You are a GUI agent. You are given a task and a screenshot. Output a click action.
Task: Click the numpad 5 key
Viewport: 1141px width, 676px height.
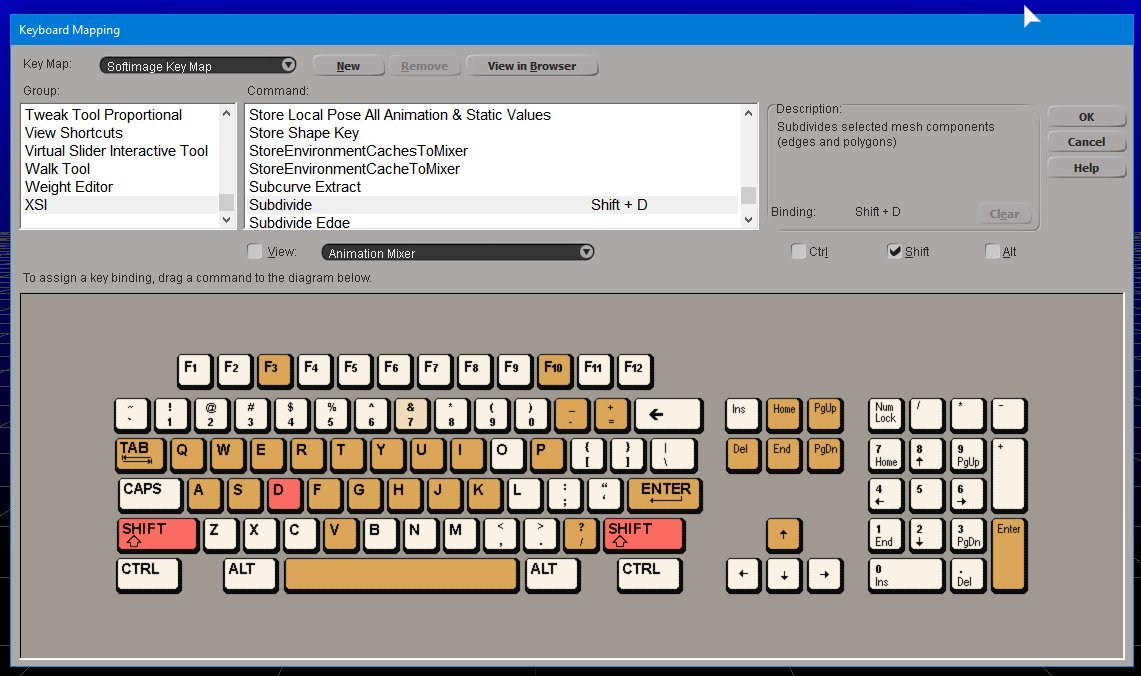pos(926,494)
